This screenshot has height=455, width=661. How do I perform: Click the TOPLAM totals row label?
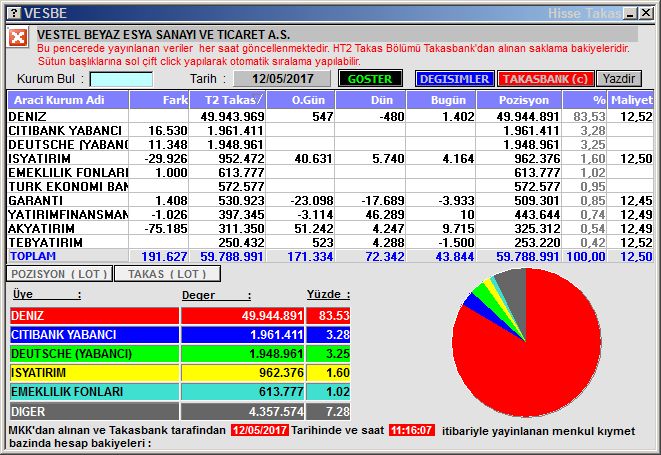[33, 256]
